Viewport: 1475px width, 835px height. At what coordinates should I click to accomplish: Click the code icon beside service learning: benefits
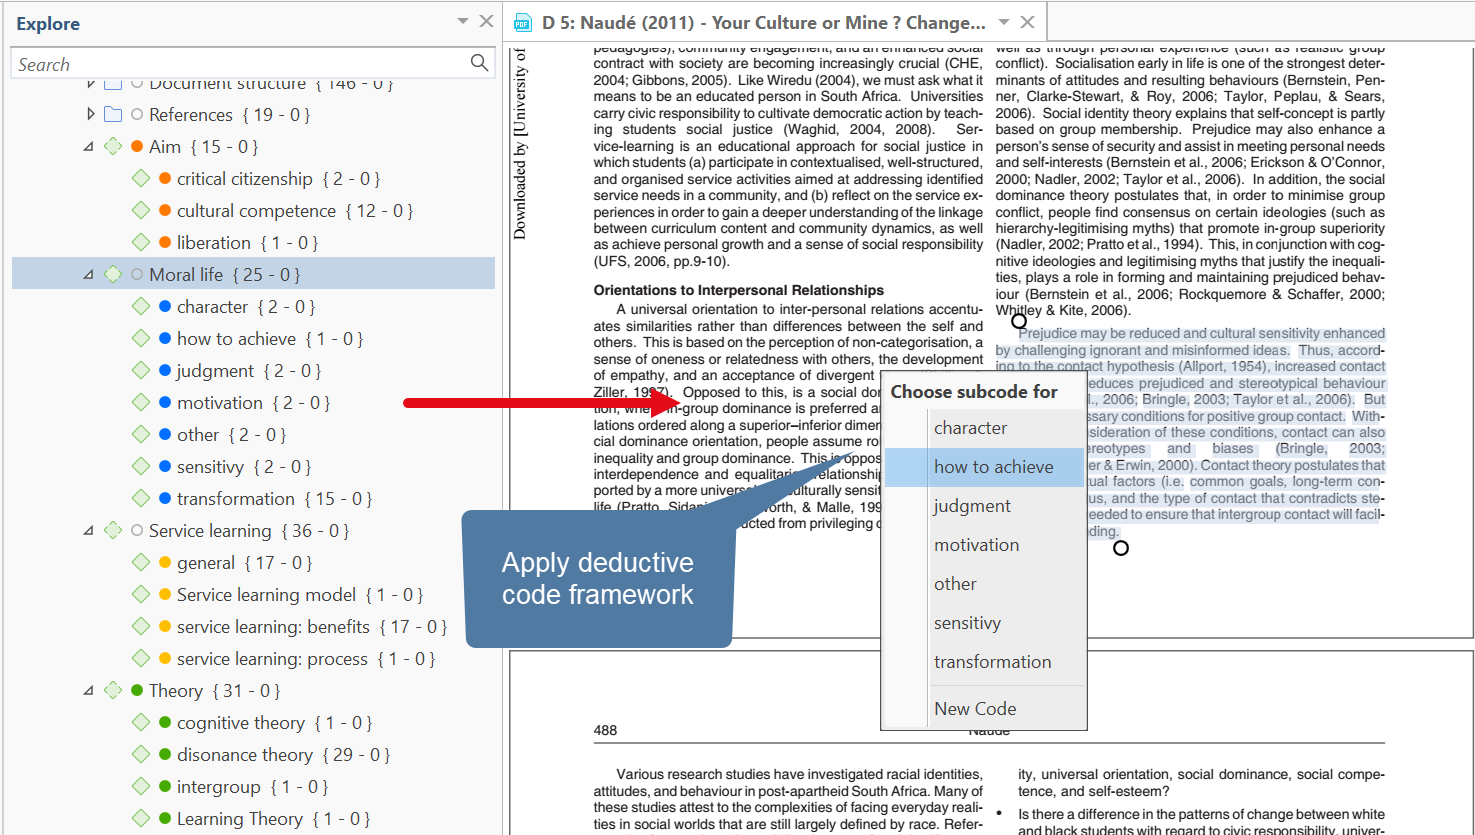coord(141,627)
